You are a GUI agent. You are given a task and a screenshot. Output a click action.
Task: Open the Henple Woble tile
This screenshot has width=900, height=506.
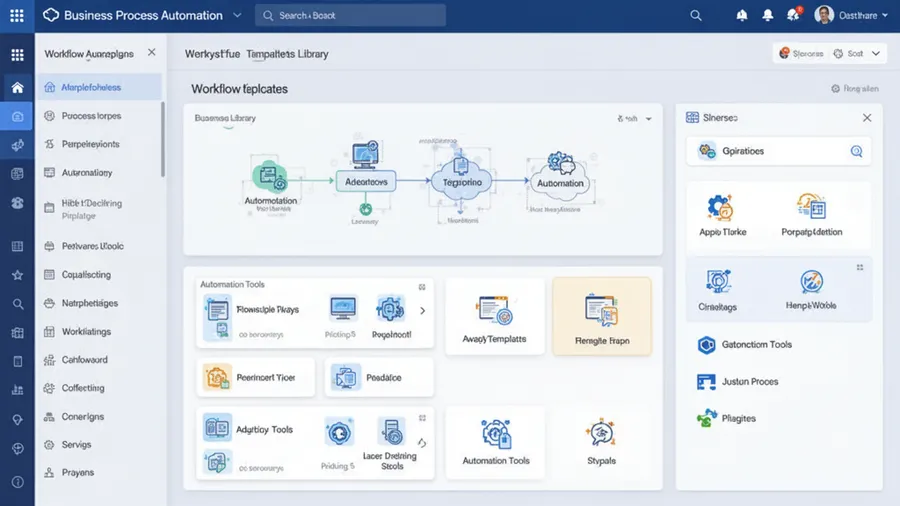point(811,290)
